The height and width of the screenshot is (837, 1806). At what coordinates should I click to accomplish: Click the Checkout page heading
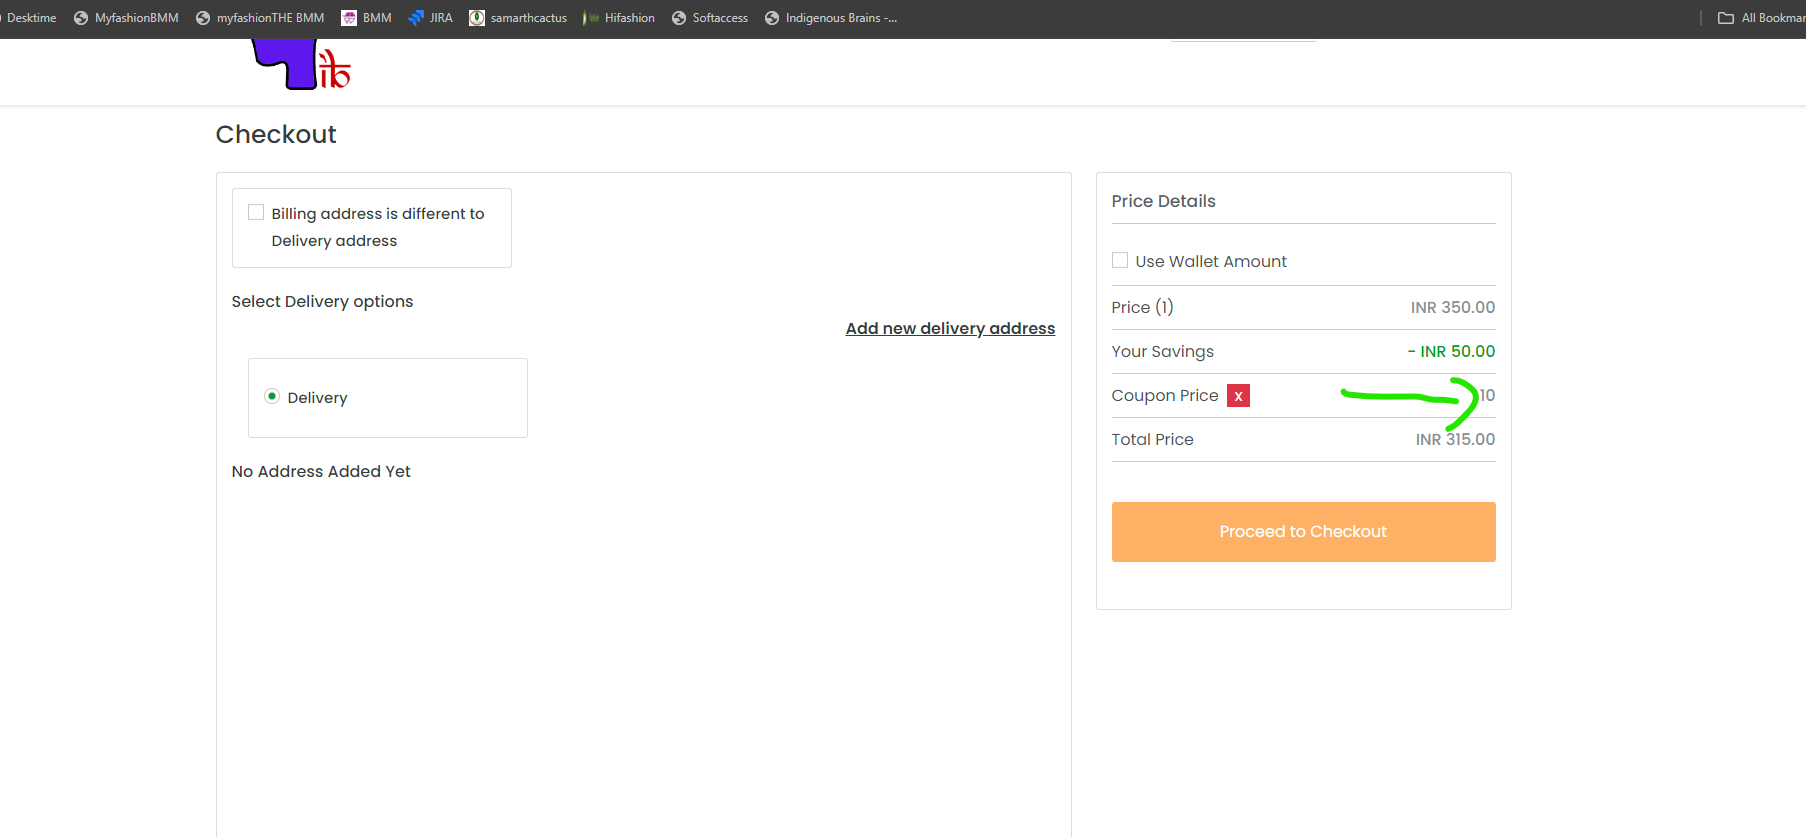click(x=276, y=134)
